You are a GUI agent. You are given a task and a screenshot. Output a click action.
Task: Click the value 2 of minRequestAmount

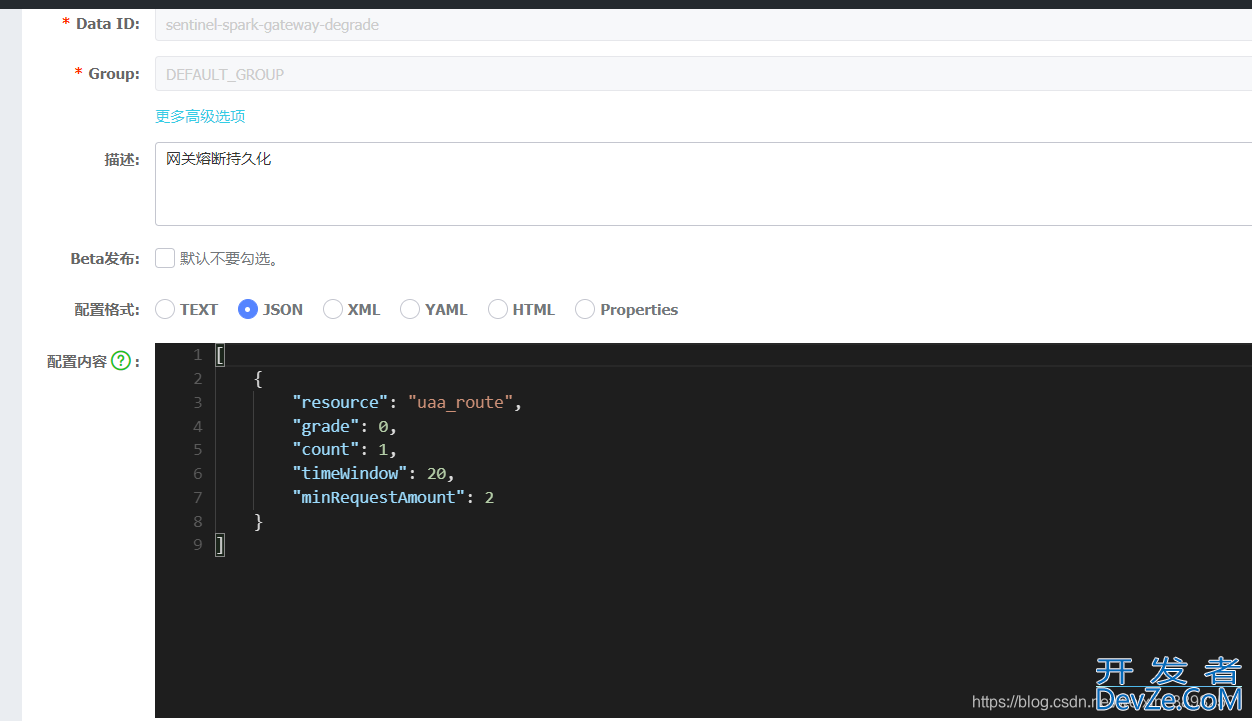coord(489,497)
